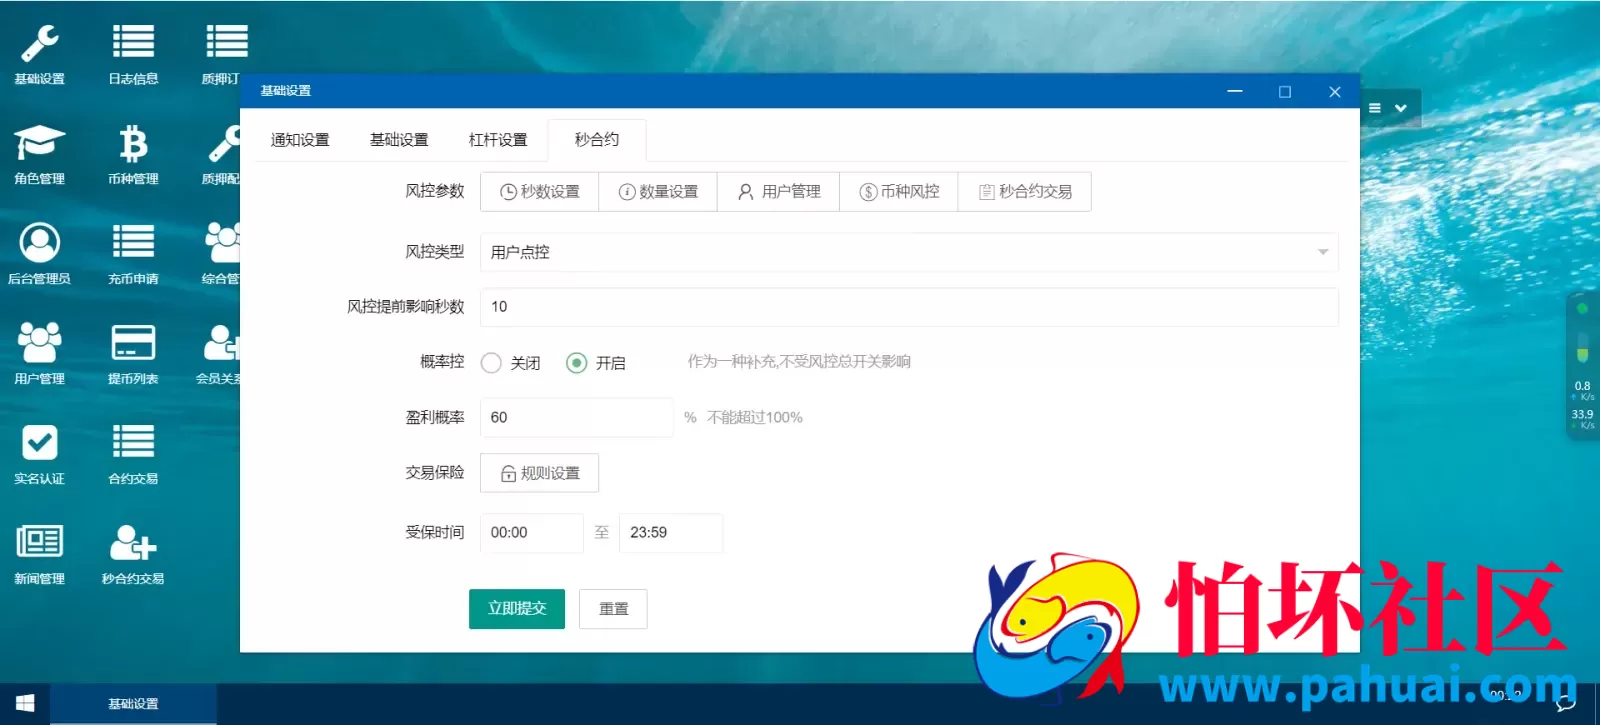Expand the chevron next to hamburger menu
This screenshot has width=1600, height=725.
1401,108
